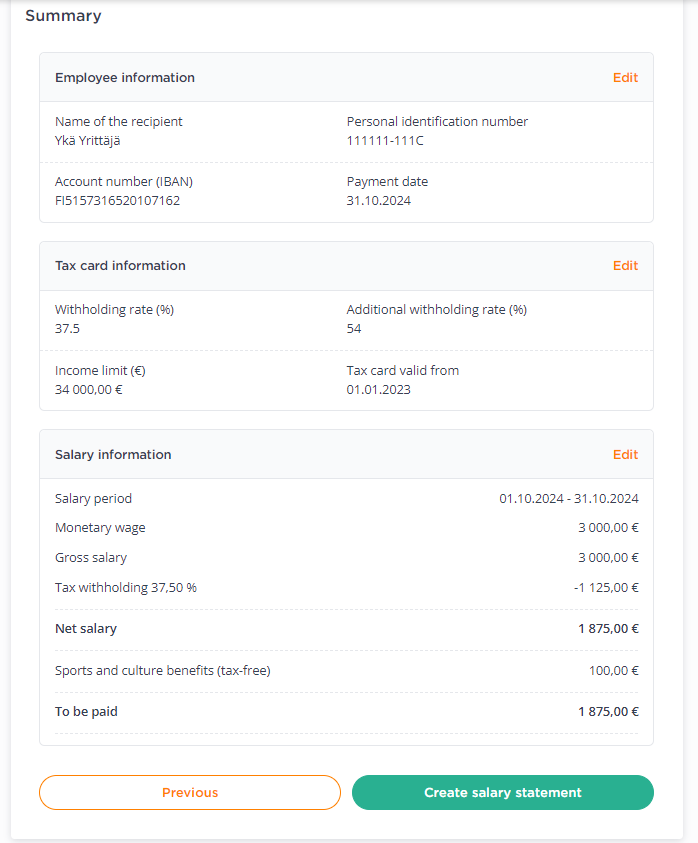
Task: Click the personal identification number value
Action: tap(385, 141)
